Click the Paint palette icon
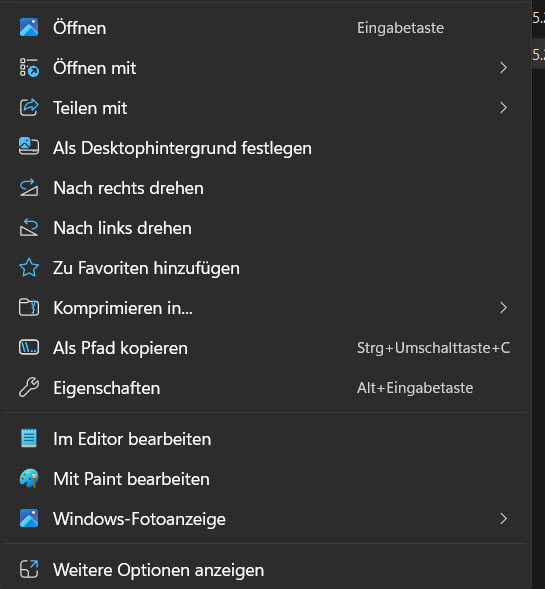 (29, 479)
